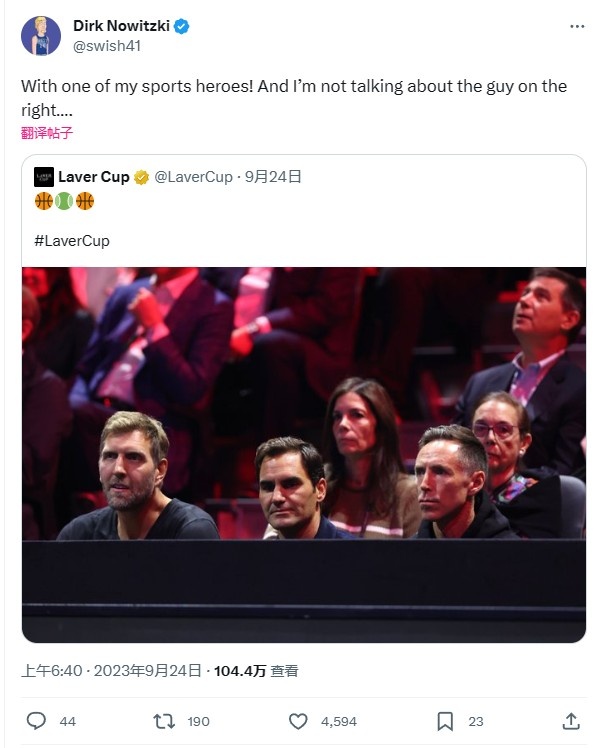Like the post with the heart icon

[x=298, y=721]
